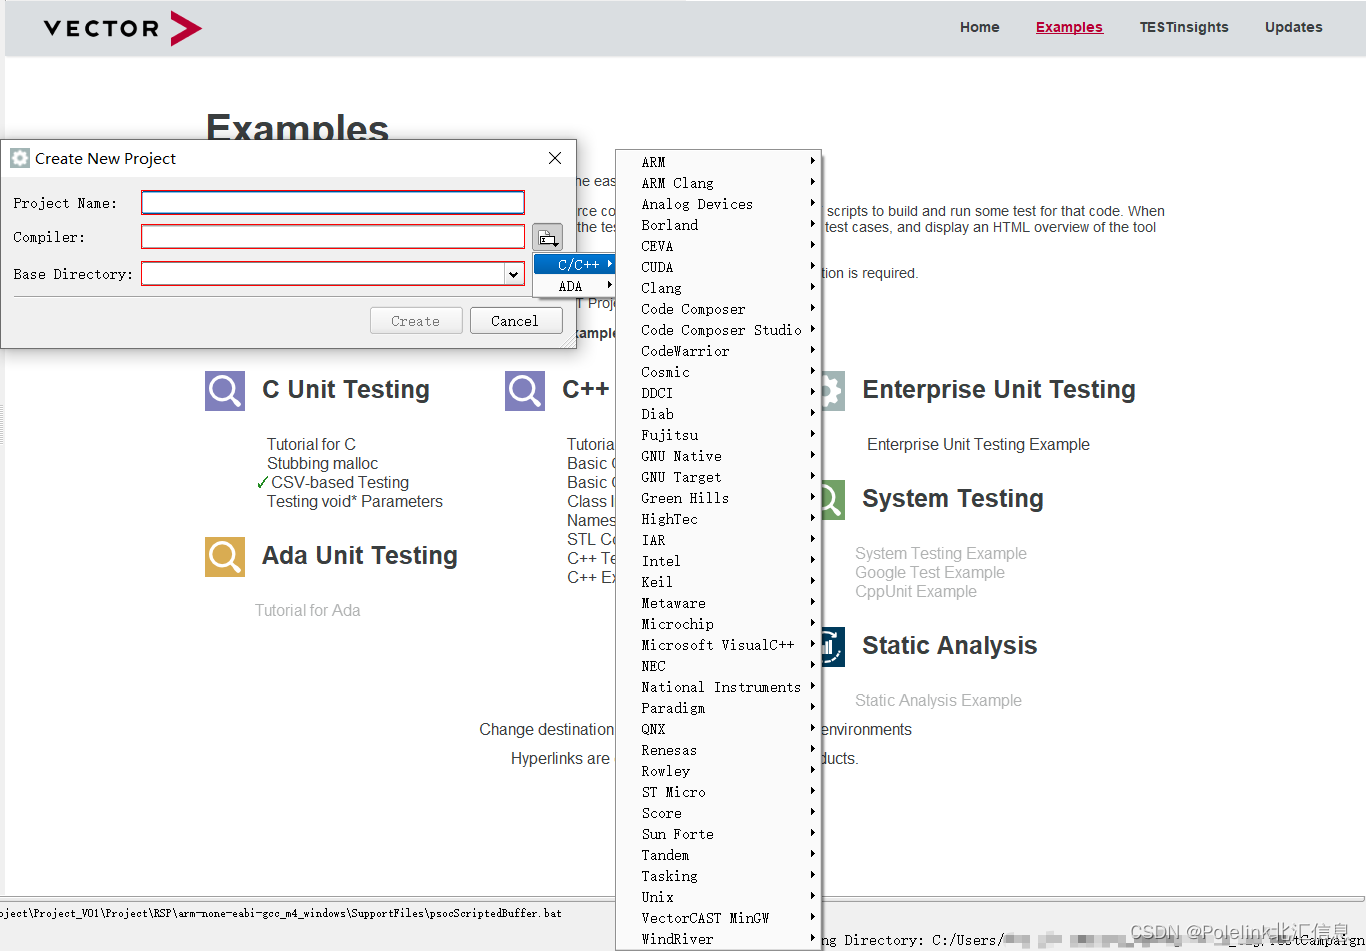Image resolution: width=1366 pixels, height=951 pixels.
Task: Open the Updates tab
Action: [1293, 27]
